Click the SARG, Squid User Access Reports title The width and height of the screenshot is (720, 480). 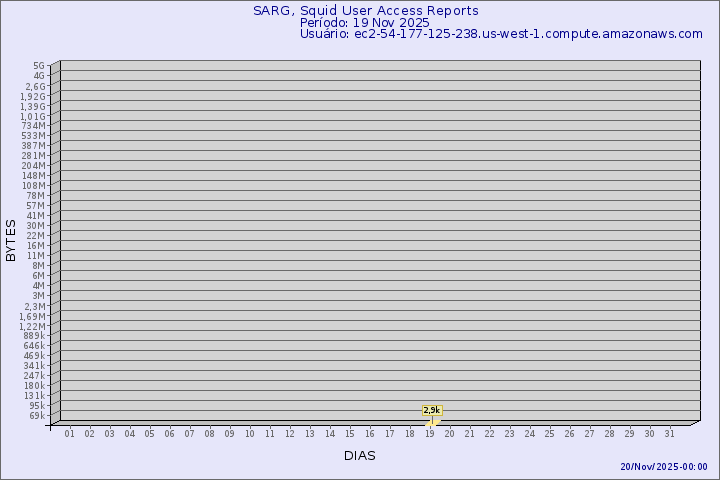pyautogui.click(x=365, y=11)
